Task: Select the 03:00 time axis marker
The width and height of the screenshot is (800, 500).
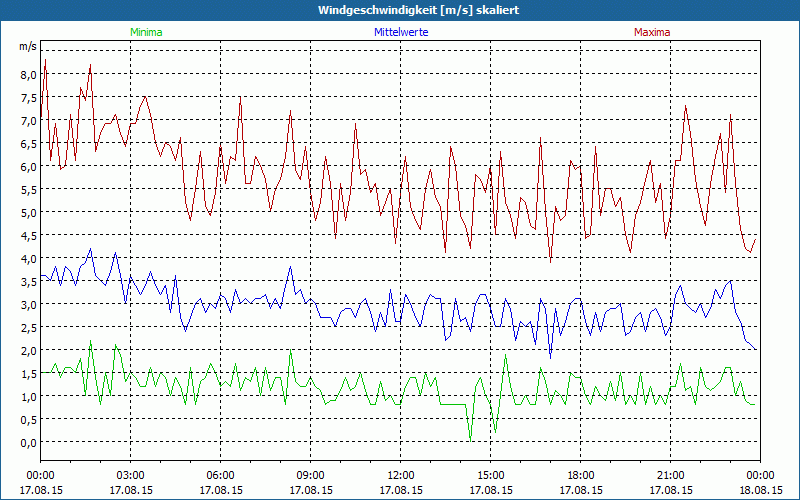Action: click(x=130, y=475)
